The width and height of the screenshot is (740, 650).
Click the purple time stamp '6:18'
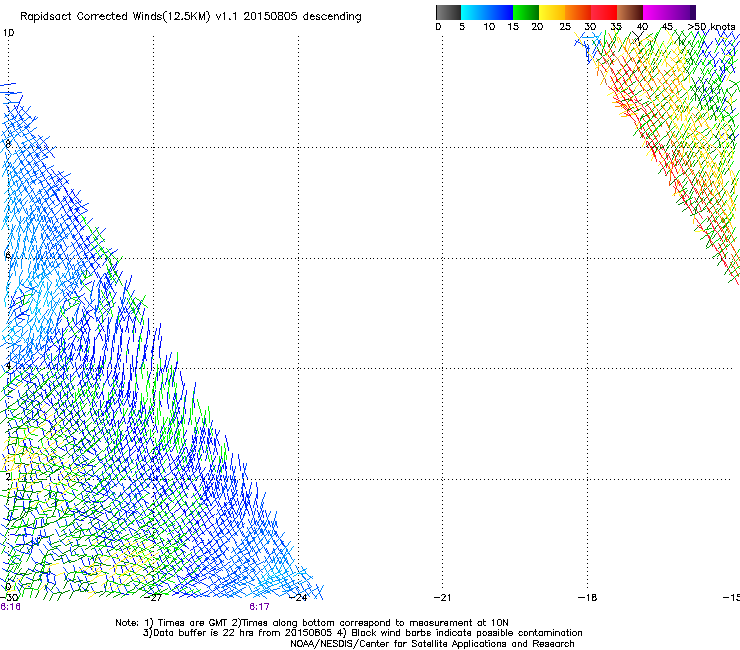10,607
